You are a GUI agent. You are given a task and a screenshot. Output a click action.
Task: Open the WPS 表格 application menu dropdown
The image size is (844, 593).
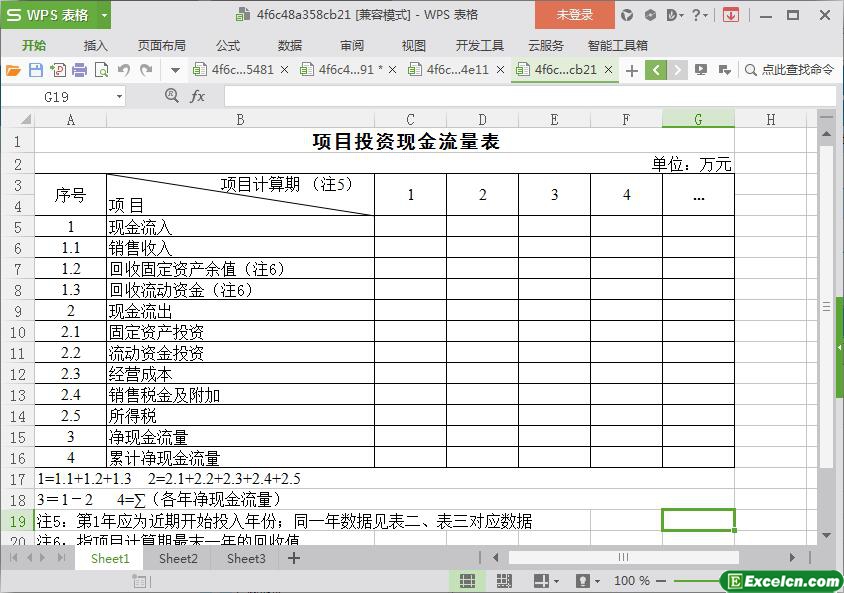pos(104,15)
